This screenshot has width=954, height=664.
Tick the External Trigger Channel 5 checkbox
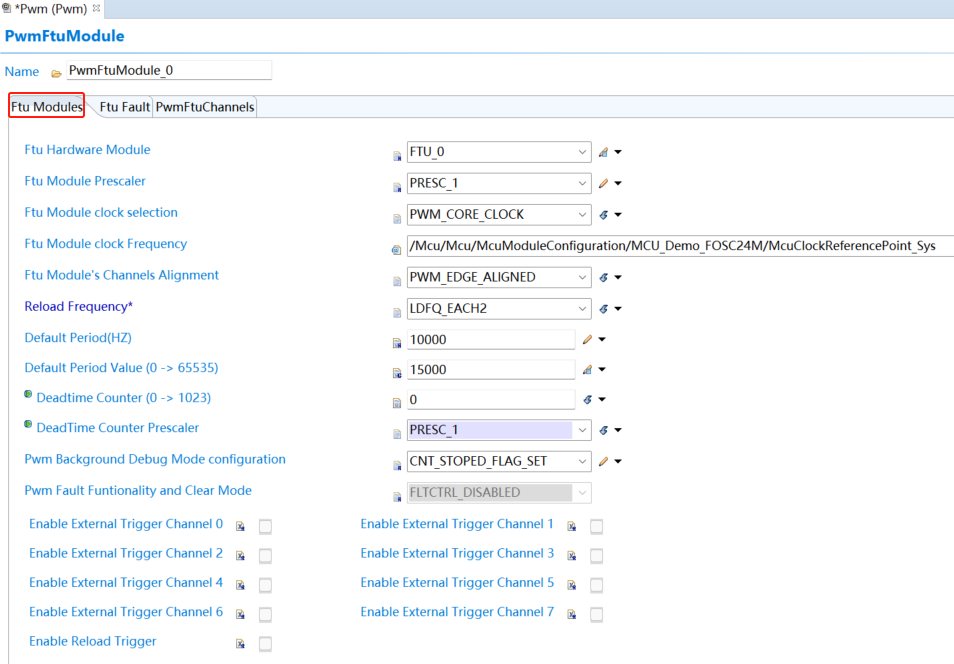coord(596,585)
